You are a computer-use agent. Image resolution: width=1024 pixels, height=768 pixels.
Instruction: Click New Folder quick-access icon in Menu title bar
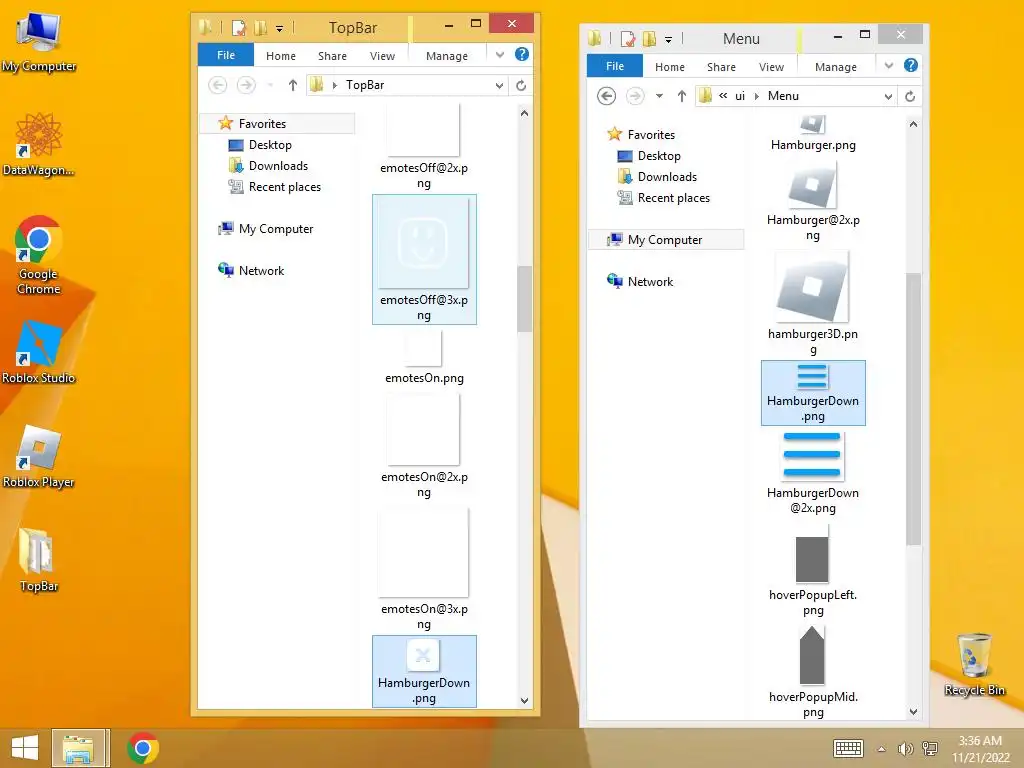pos(649,39)
